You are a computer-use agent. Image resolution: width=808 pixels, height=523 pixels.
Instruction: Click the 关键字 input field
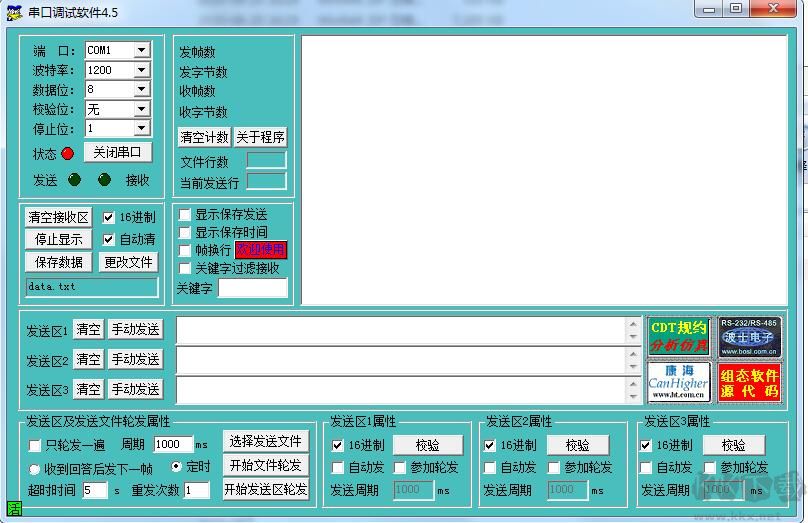[x=252, y=288]
